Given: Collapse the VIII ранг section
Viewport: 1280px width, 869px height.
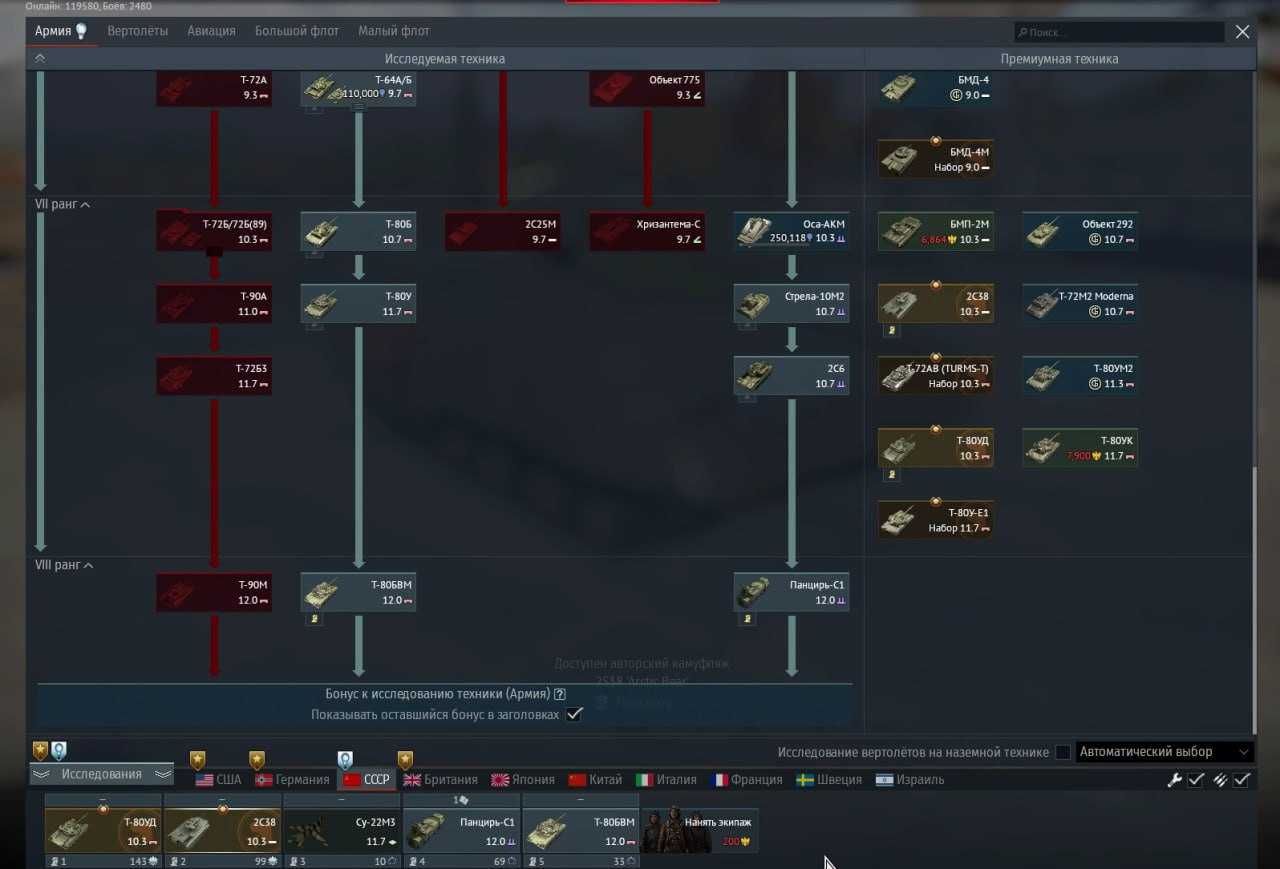Looking at the screenshot, I should click(x=64, y=565).
